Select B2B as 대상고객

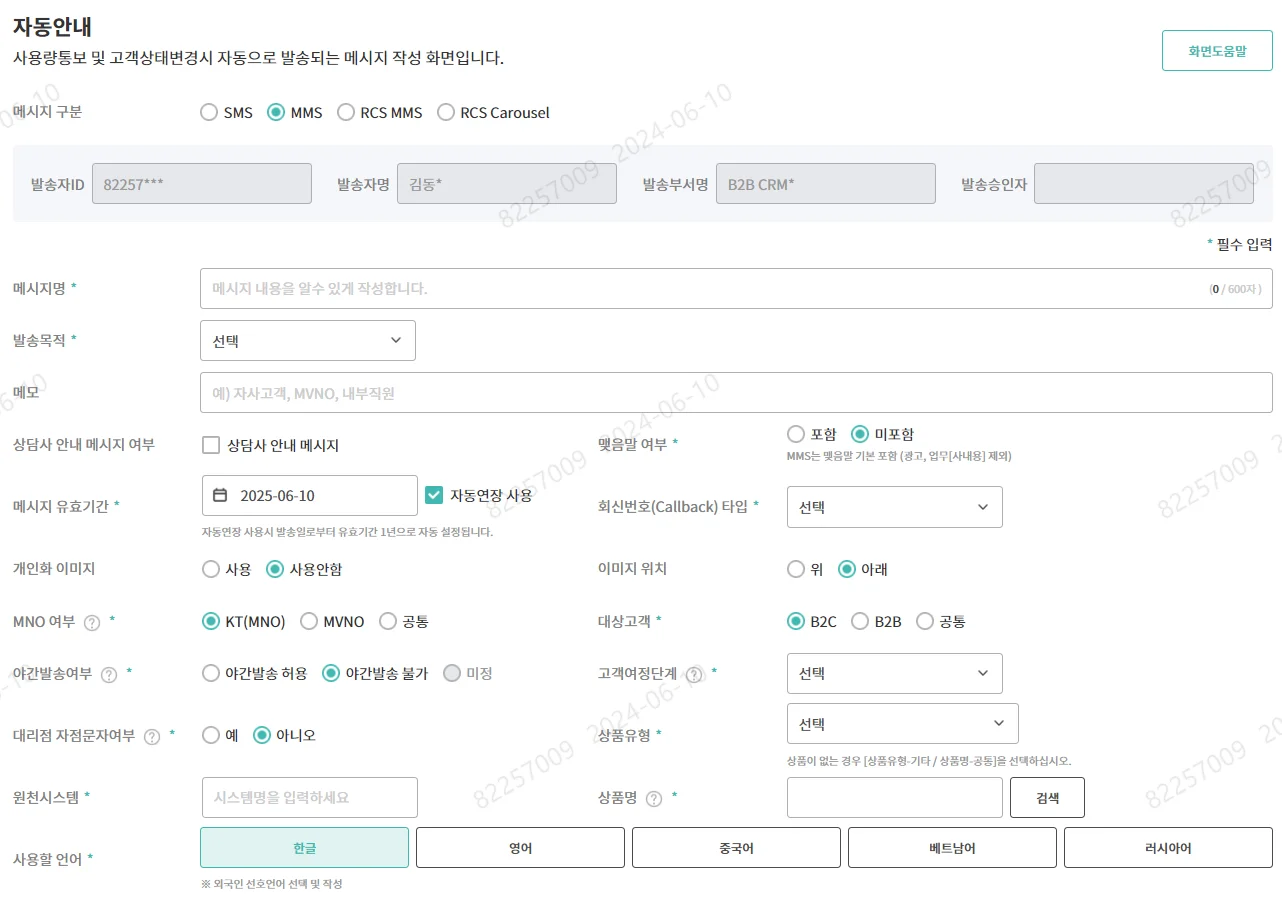(860, 621)
